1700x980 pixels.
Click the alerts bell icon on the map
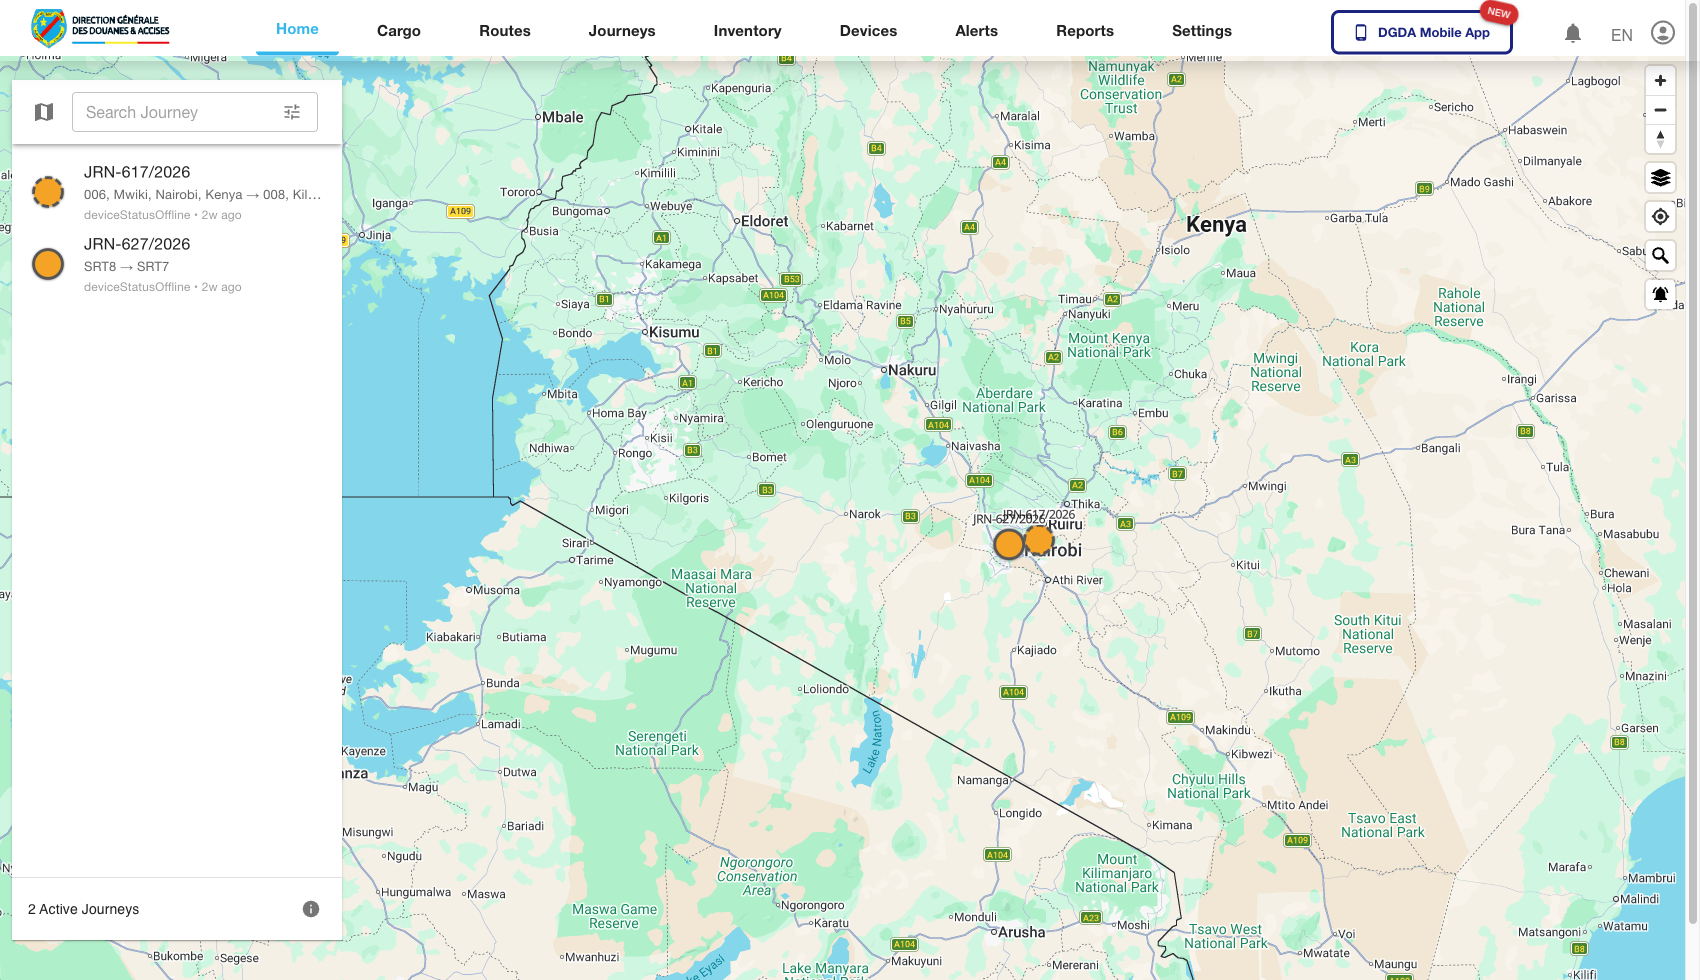coord(1660,294)
